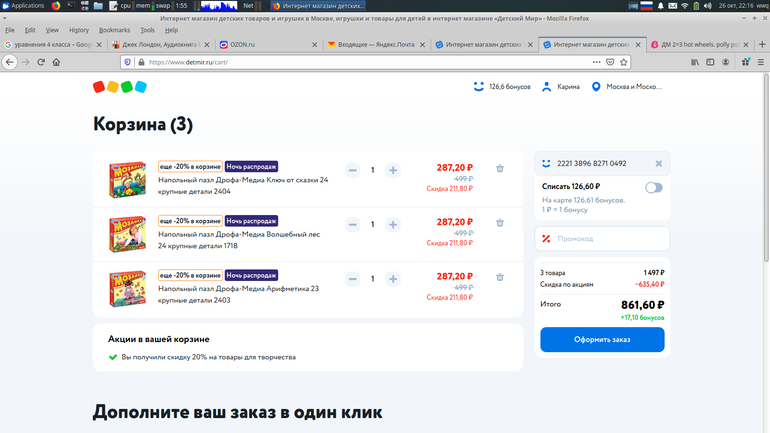Remove the Волшебный лес puzzle with trash icon

[500, 223]
